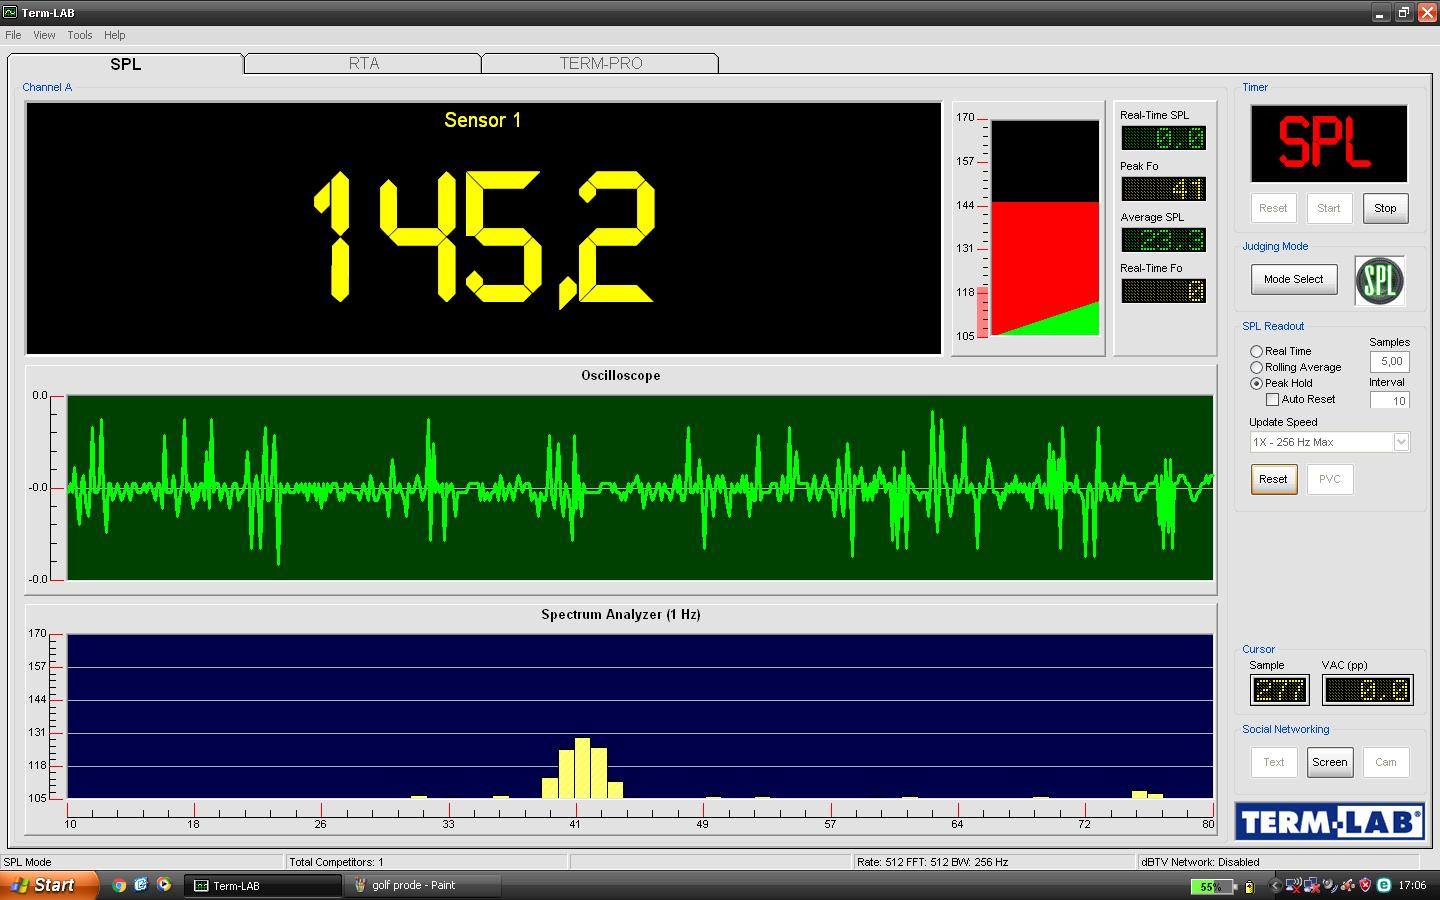Click the Real-Time Fo value display
Screen dimensions: 1440x900
(1163, 291)
